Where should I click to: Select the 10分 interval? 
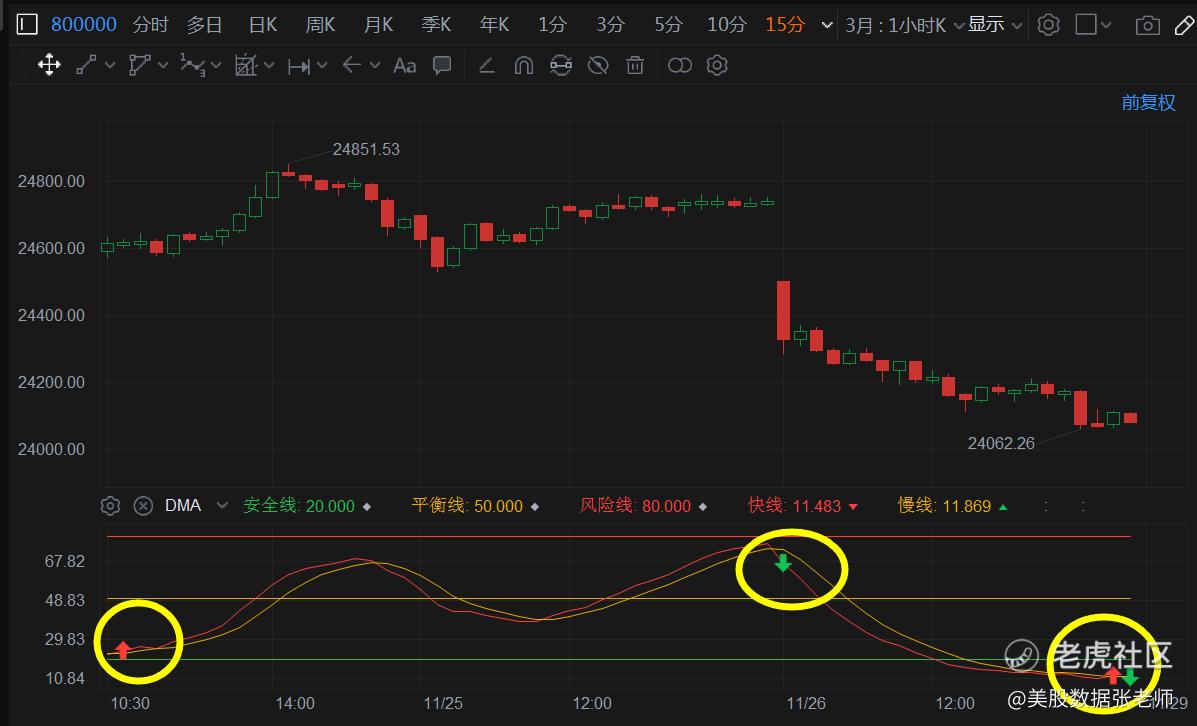click(727, 25)
